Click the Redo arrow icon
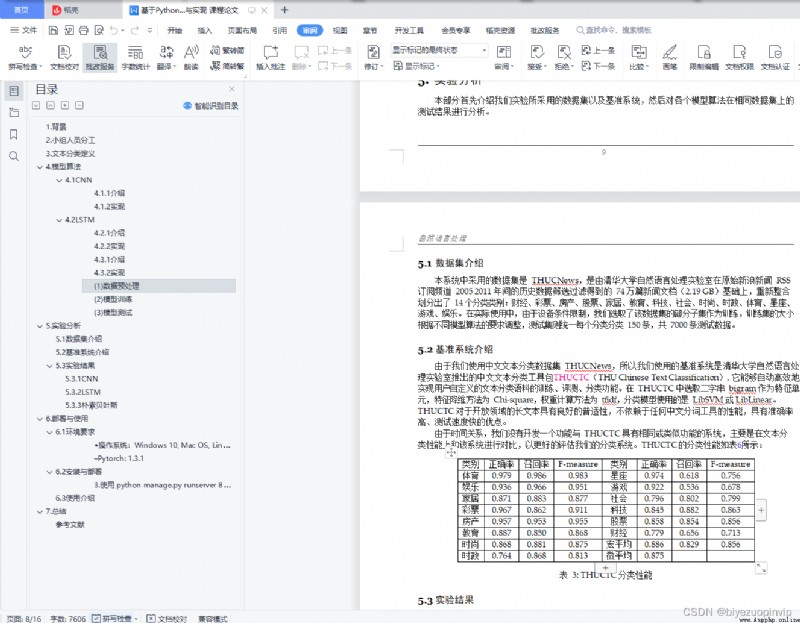Viewport: 800px width, 623px height. [x=135, y=31]
